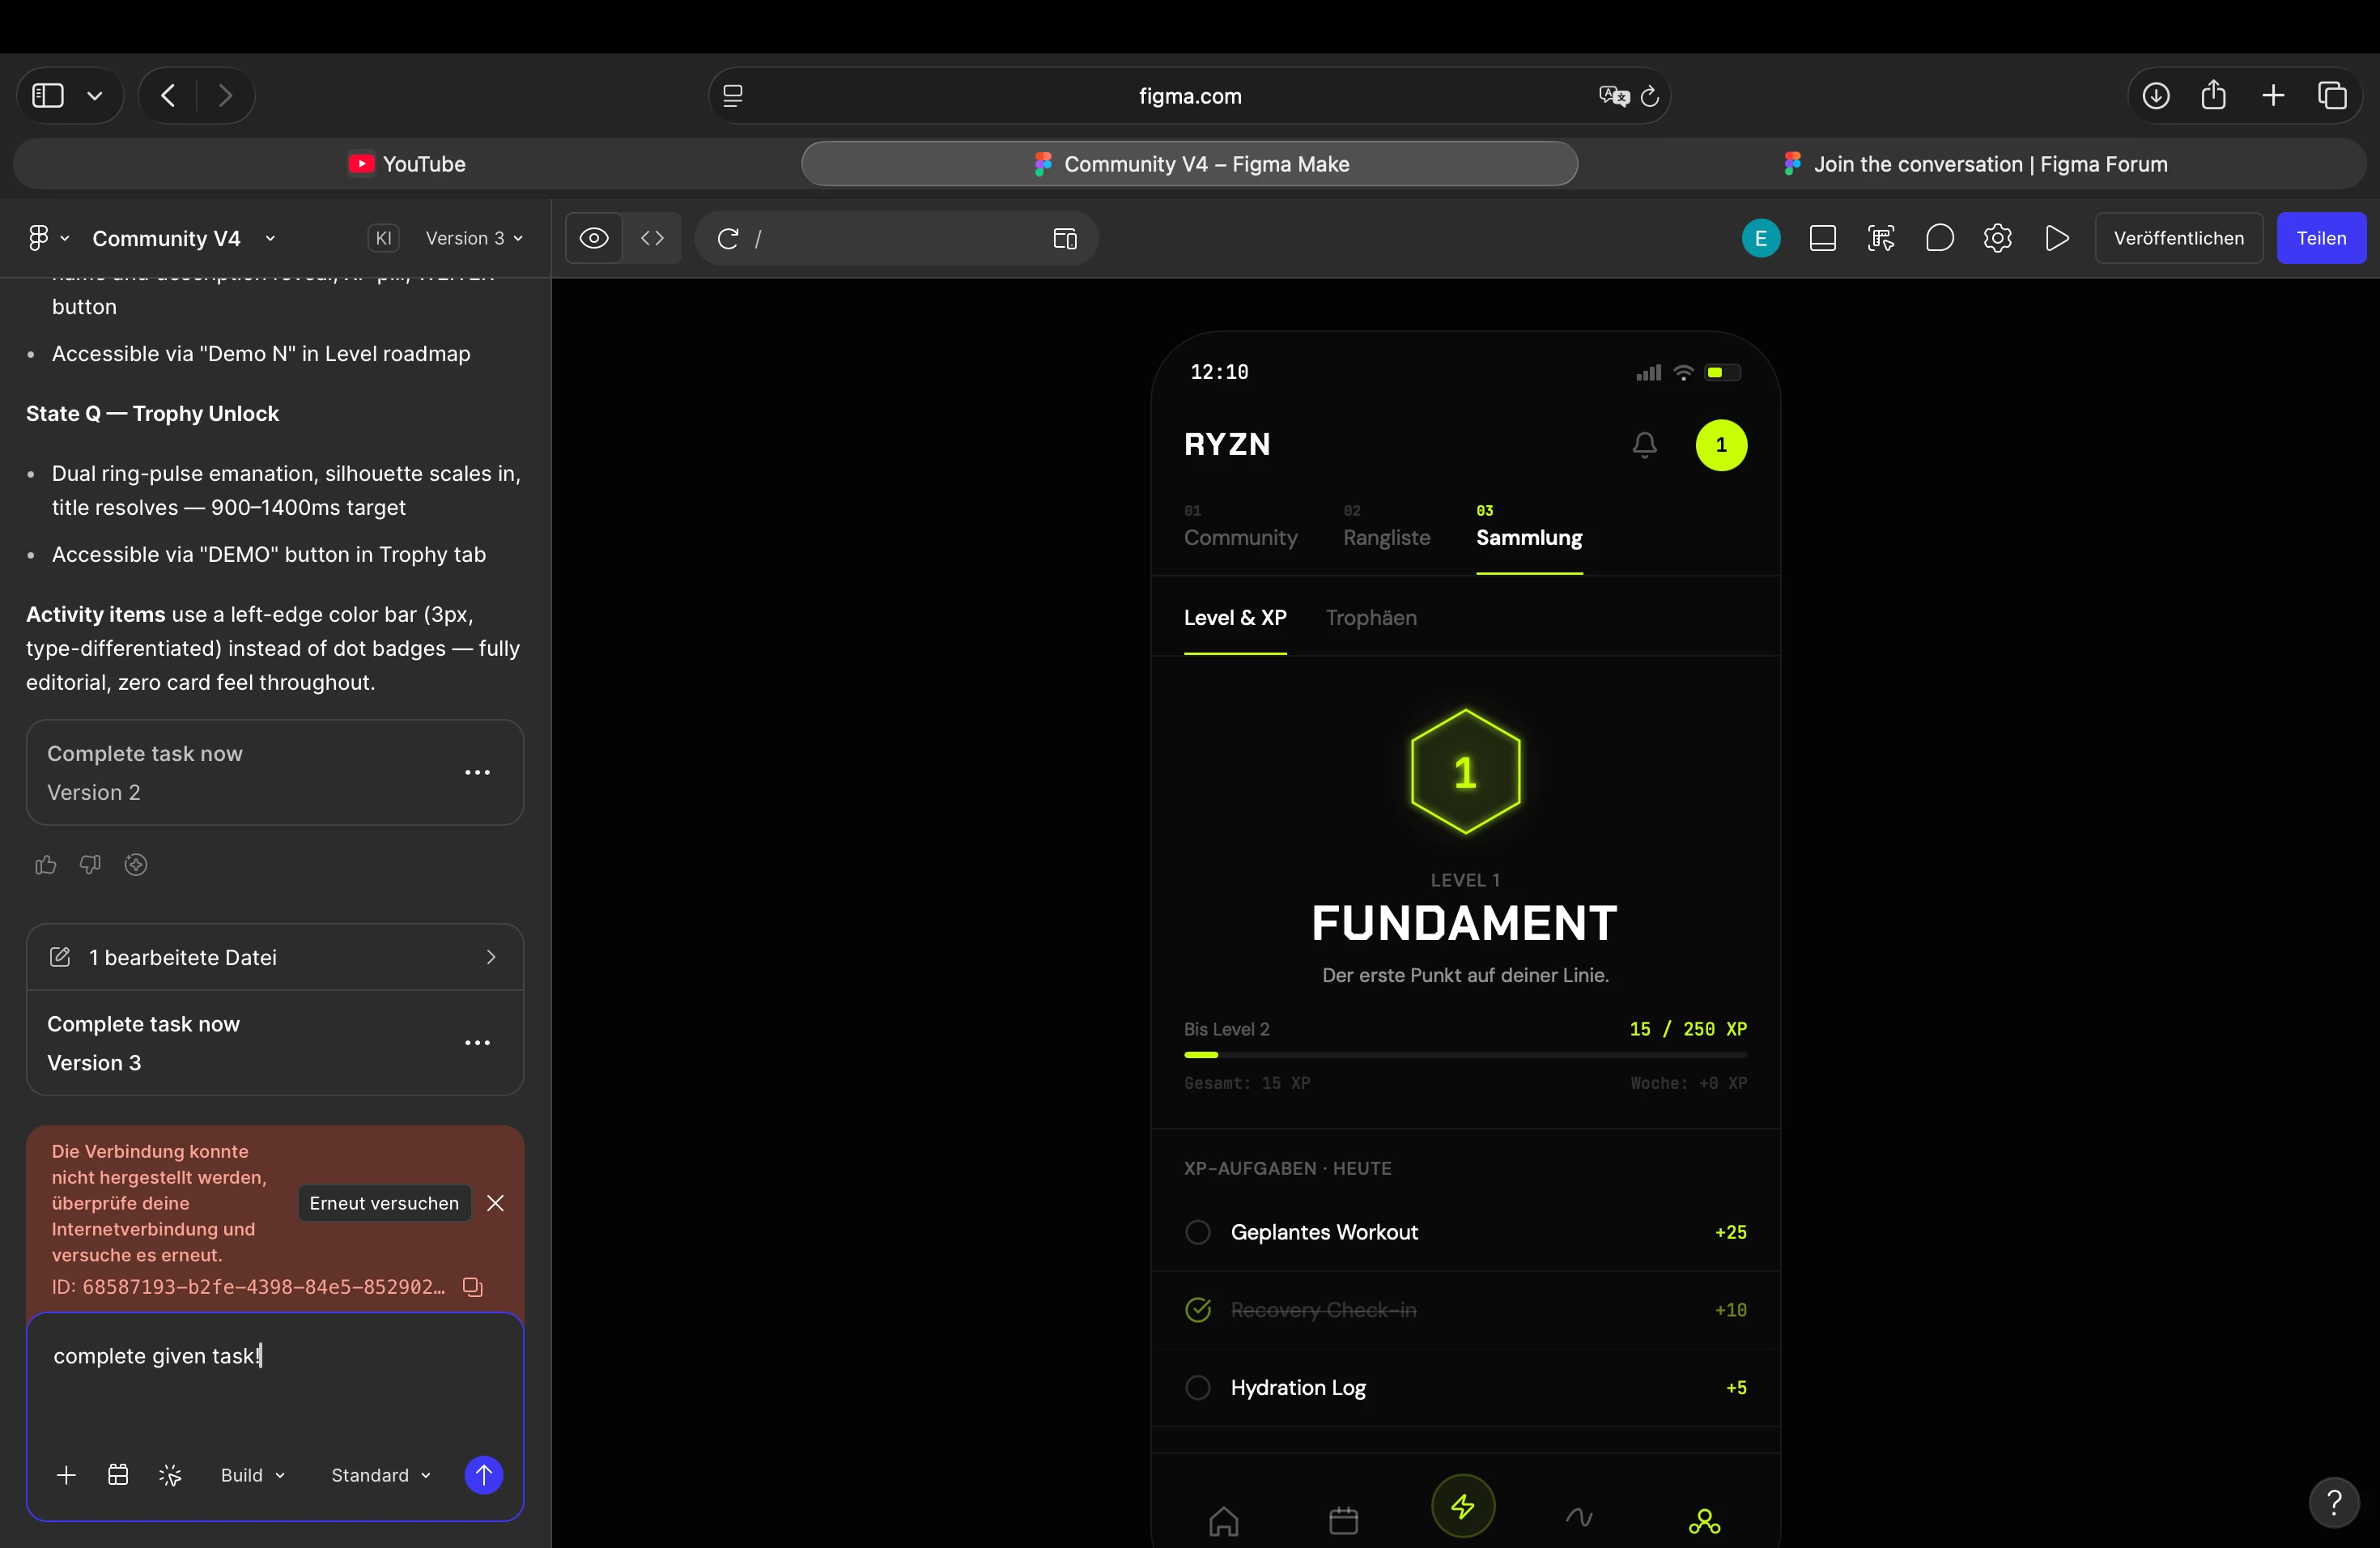Send the prompt with the arrow button

(484, 1475)
